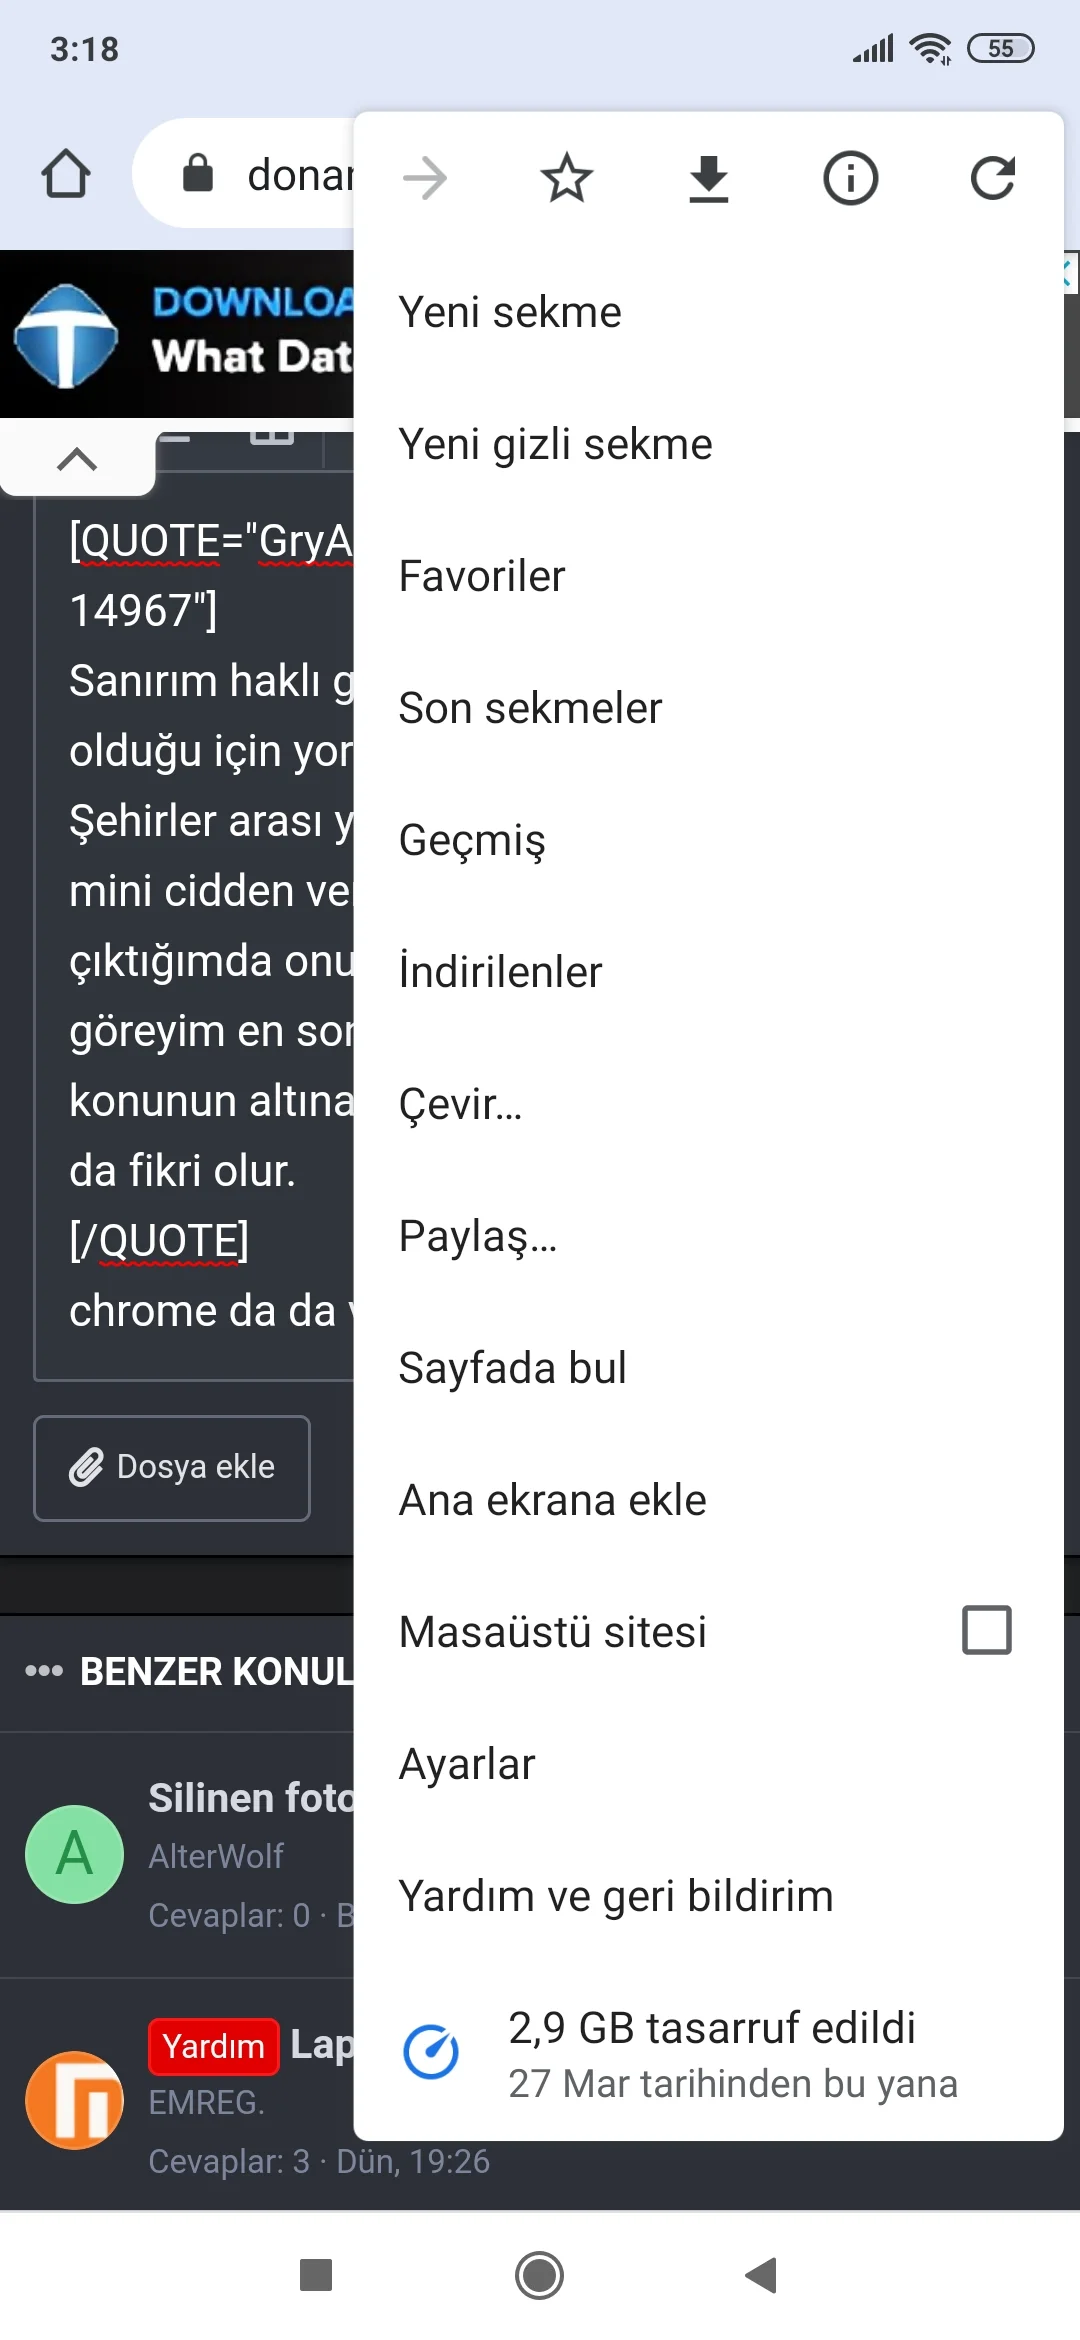Open Yeni sekme menu item
This screenshot has height=2340, width=1080.
point(510,312)
